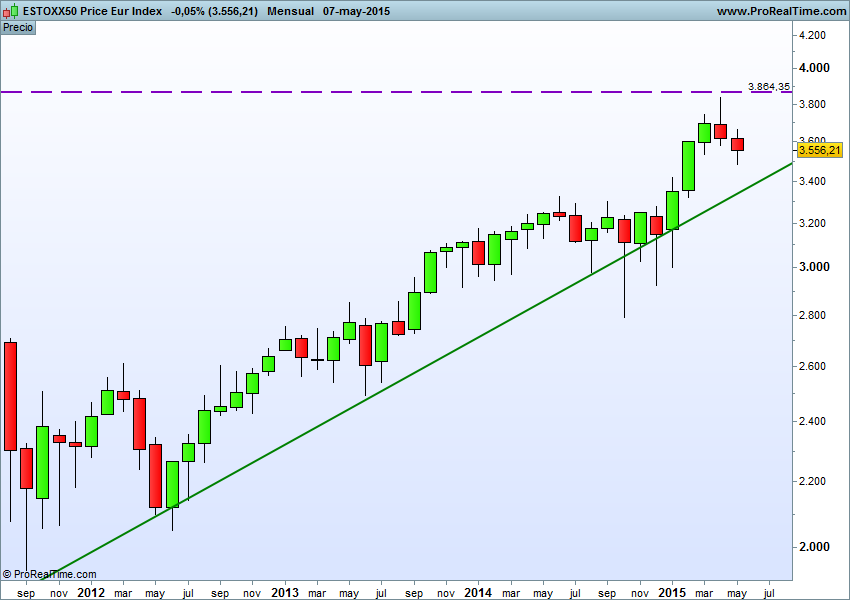
Task: Click the yellow 3.556,21 current price tag
Action: [820, 151]
